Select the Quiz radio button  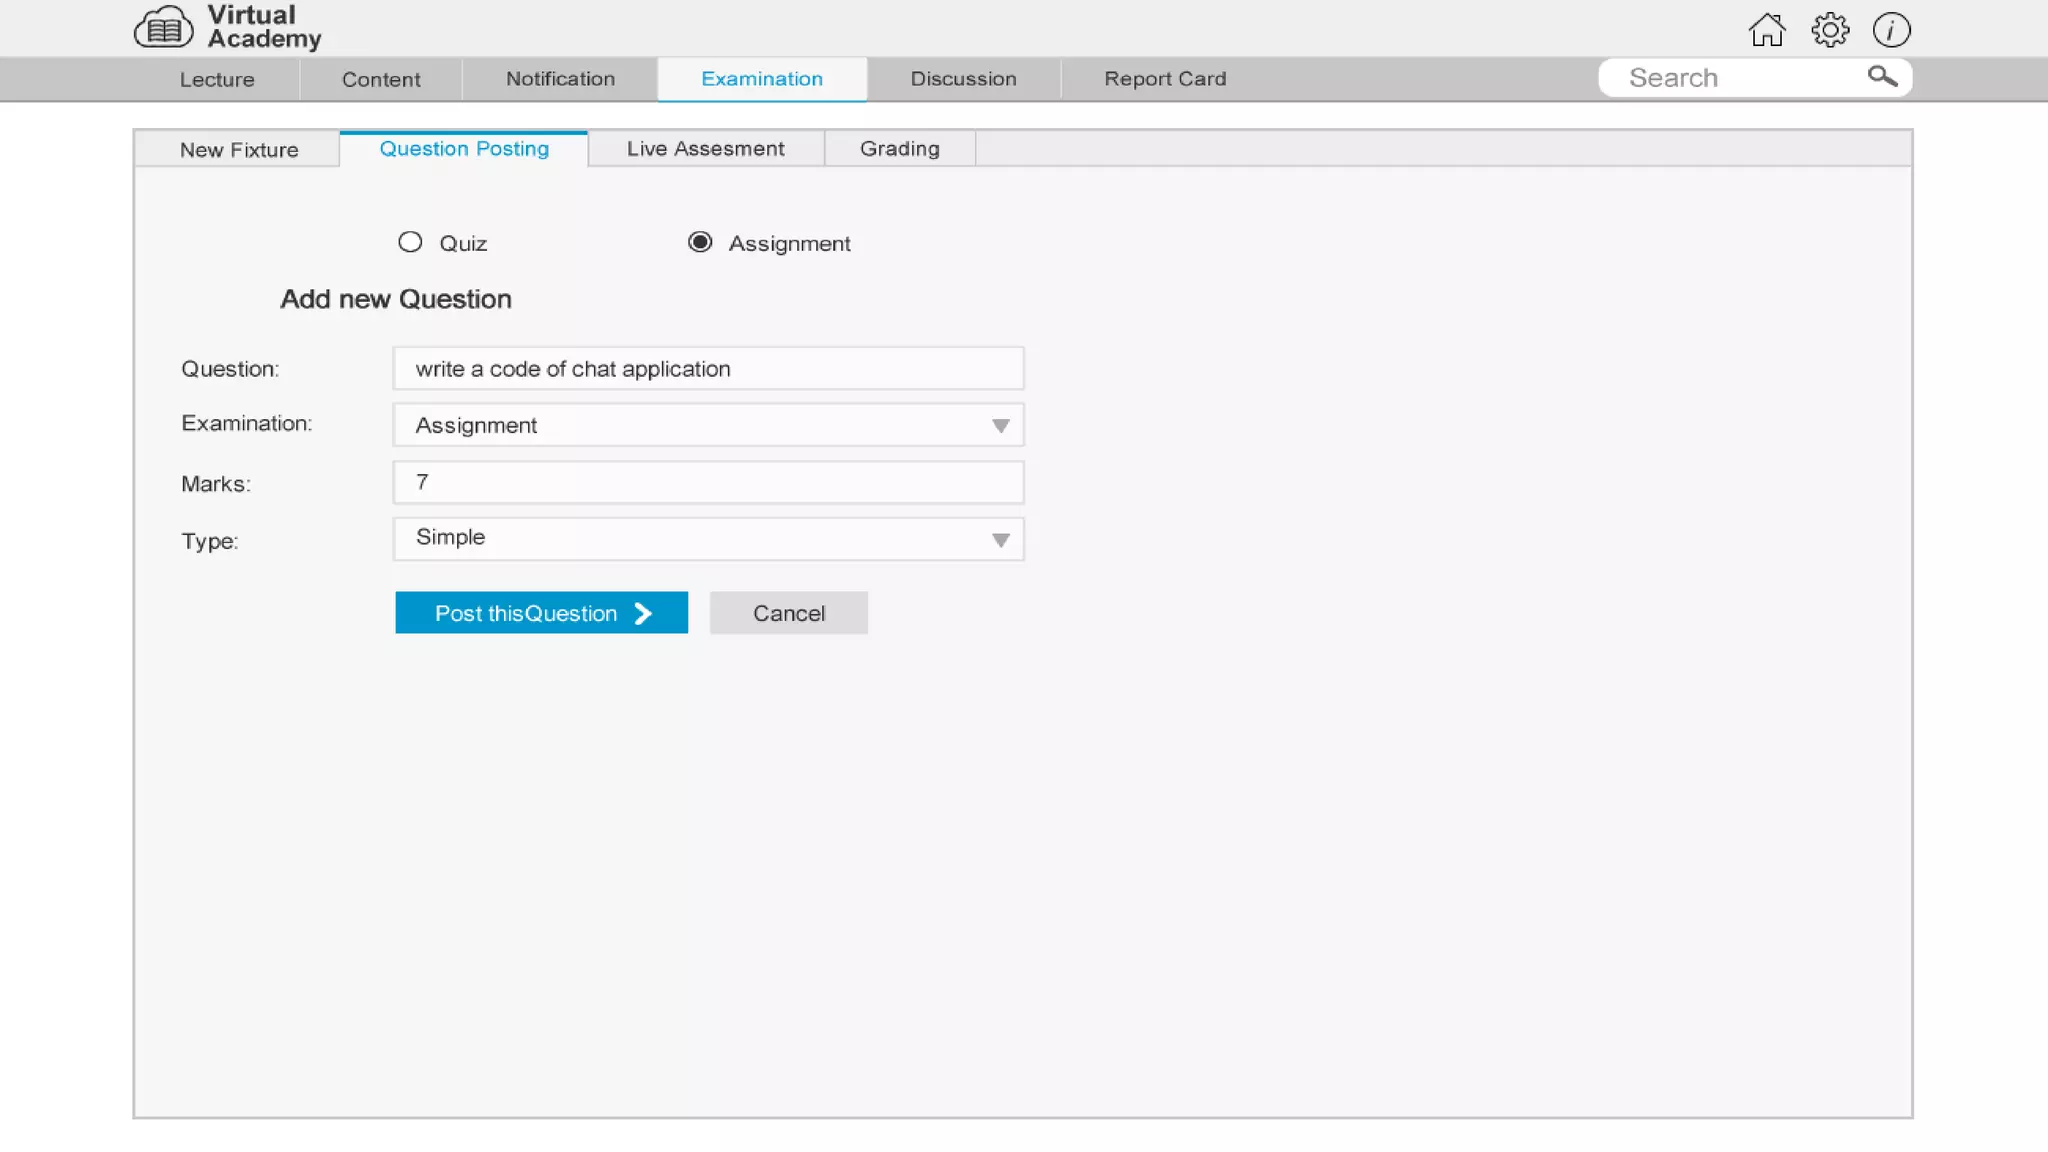coord(410,243)
